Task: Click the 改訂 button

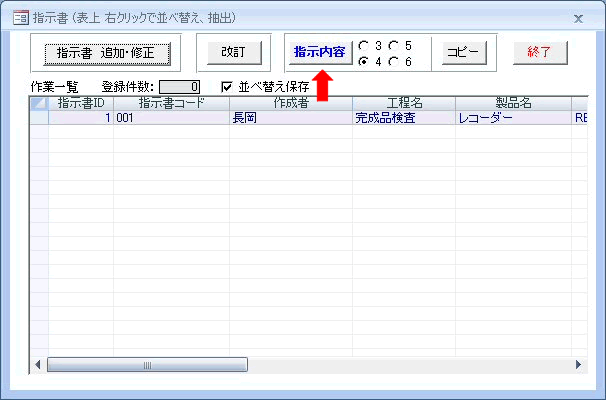Action: [x=234, y=53]
